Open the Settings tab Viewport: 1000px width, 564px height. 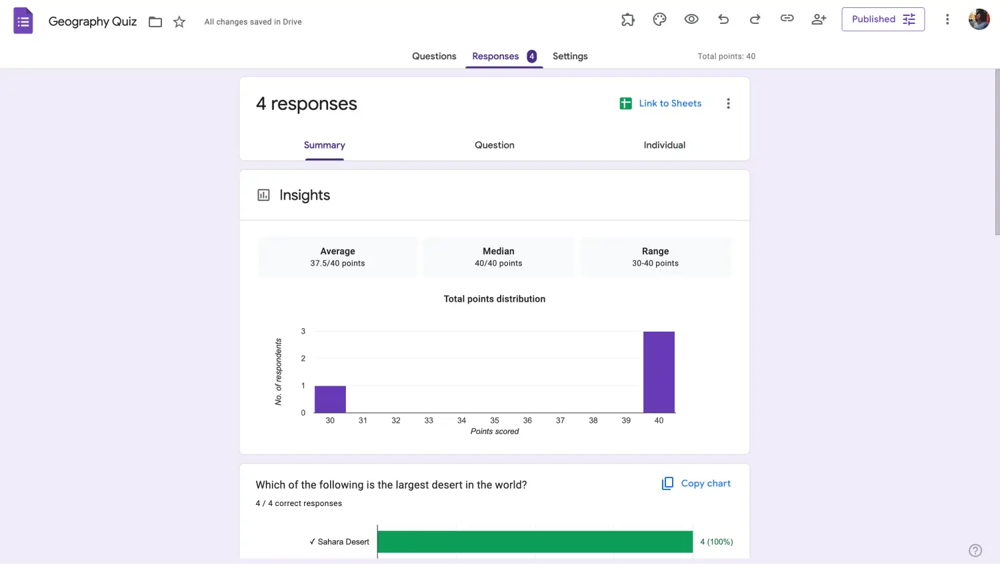point(570,56)
